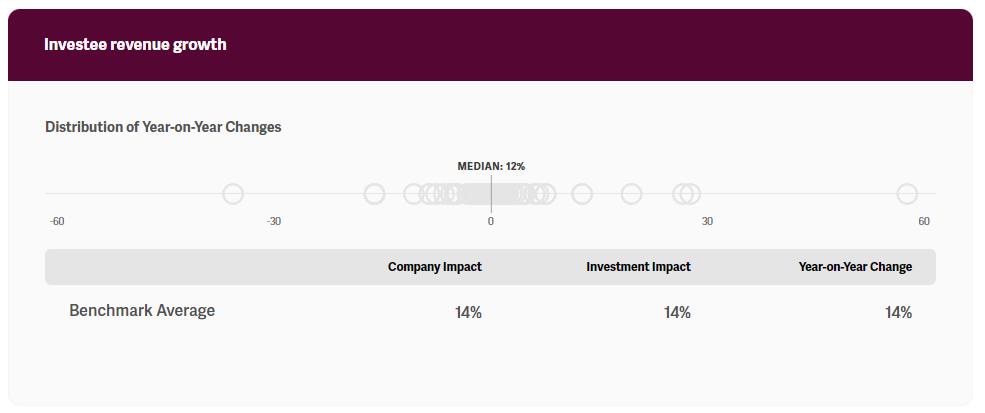Click the data circle near 19 on axis
This screenshot has width=985, height=413.
tap(631, 194)
